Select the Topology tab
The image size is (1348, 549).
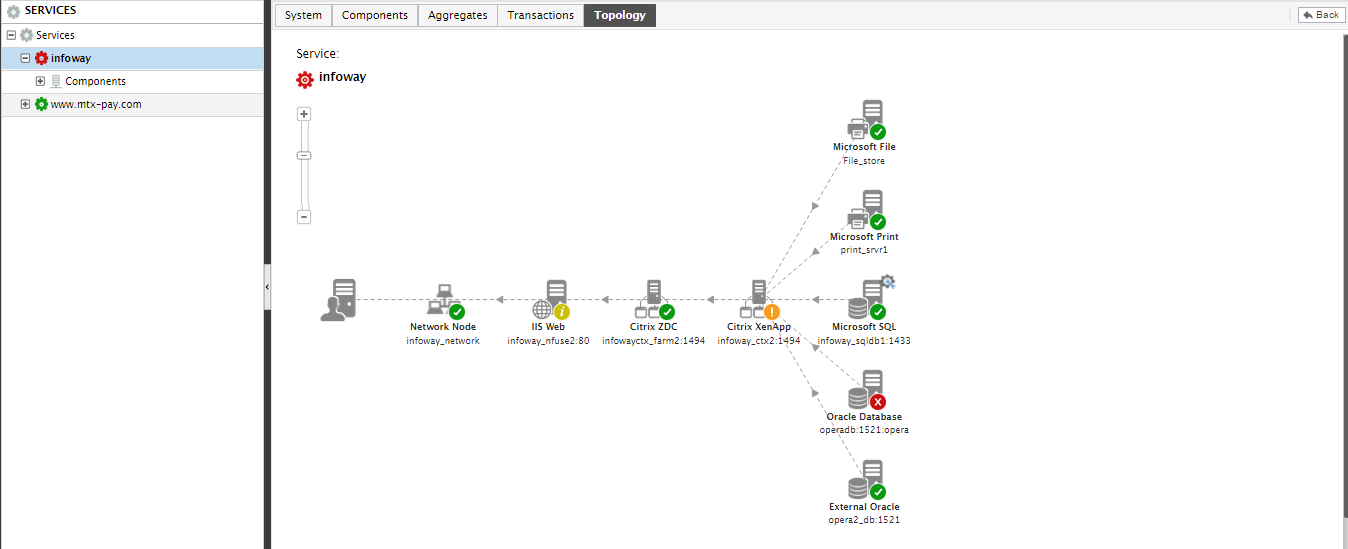click(620, 15)
